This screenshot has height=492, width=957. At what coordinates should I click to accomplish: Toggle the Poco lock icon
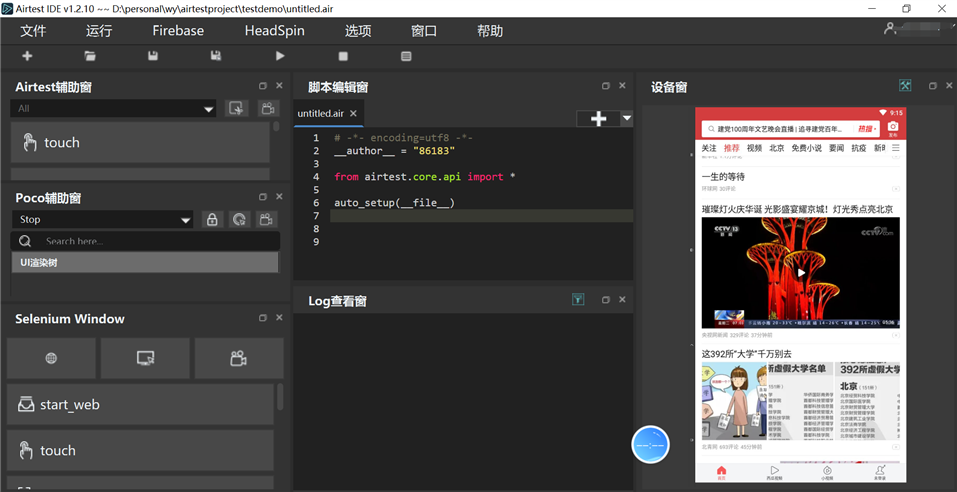[212, 220]
